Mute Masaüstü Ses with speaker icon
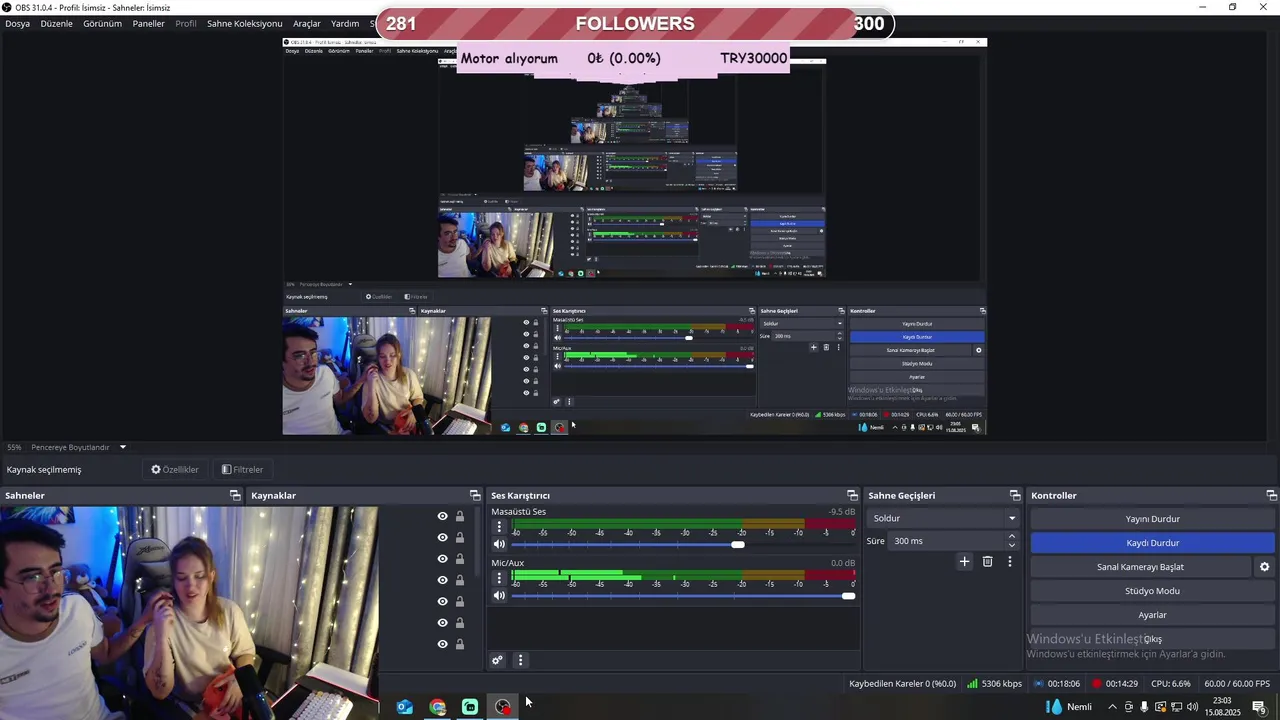 [x=499, y=544]
